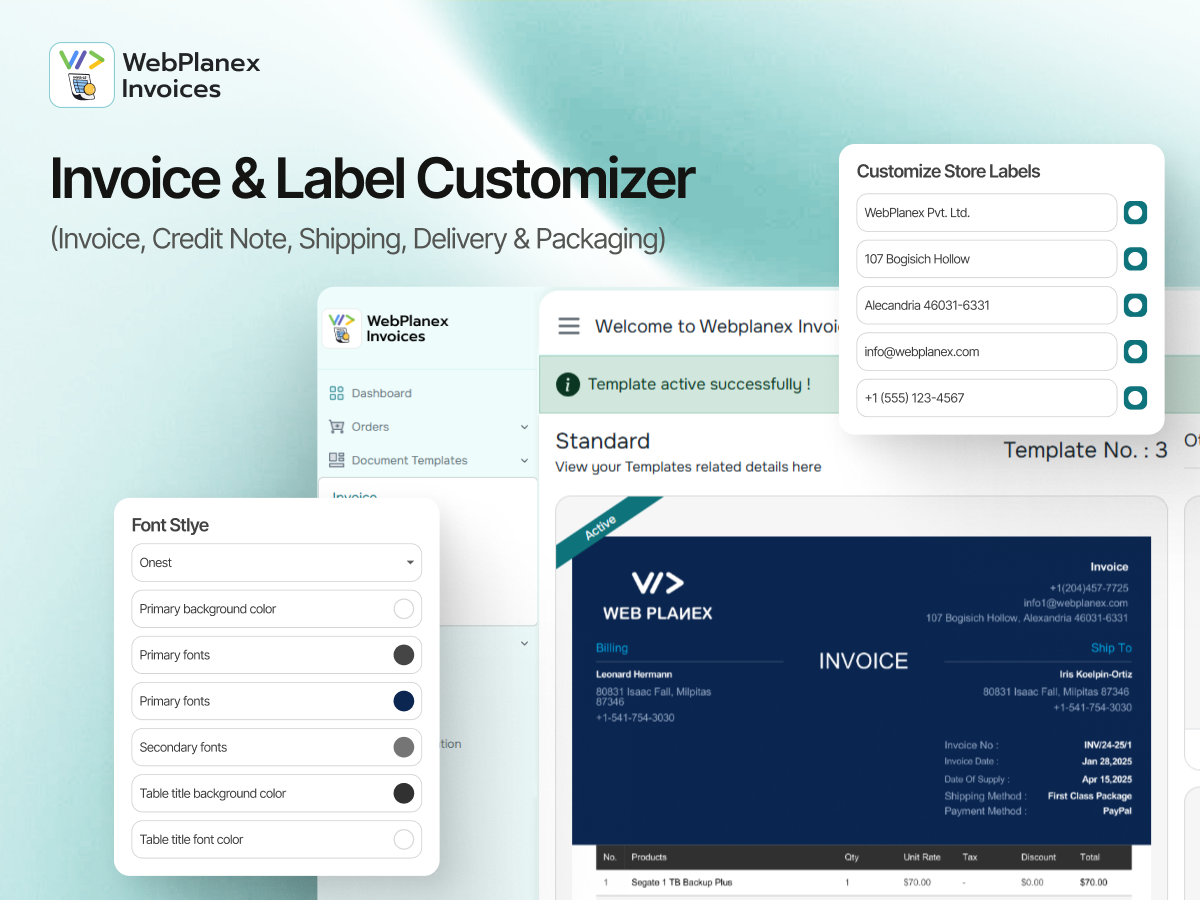Pick the dark grey Primary fonts swatch
Image resolution: width=1200 pixels, height=900 pixels.
[x=404, y=655]
